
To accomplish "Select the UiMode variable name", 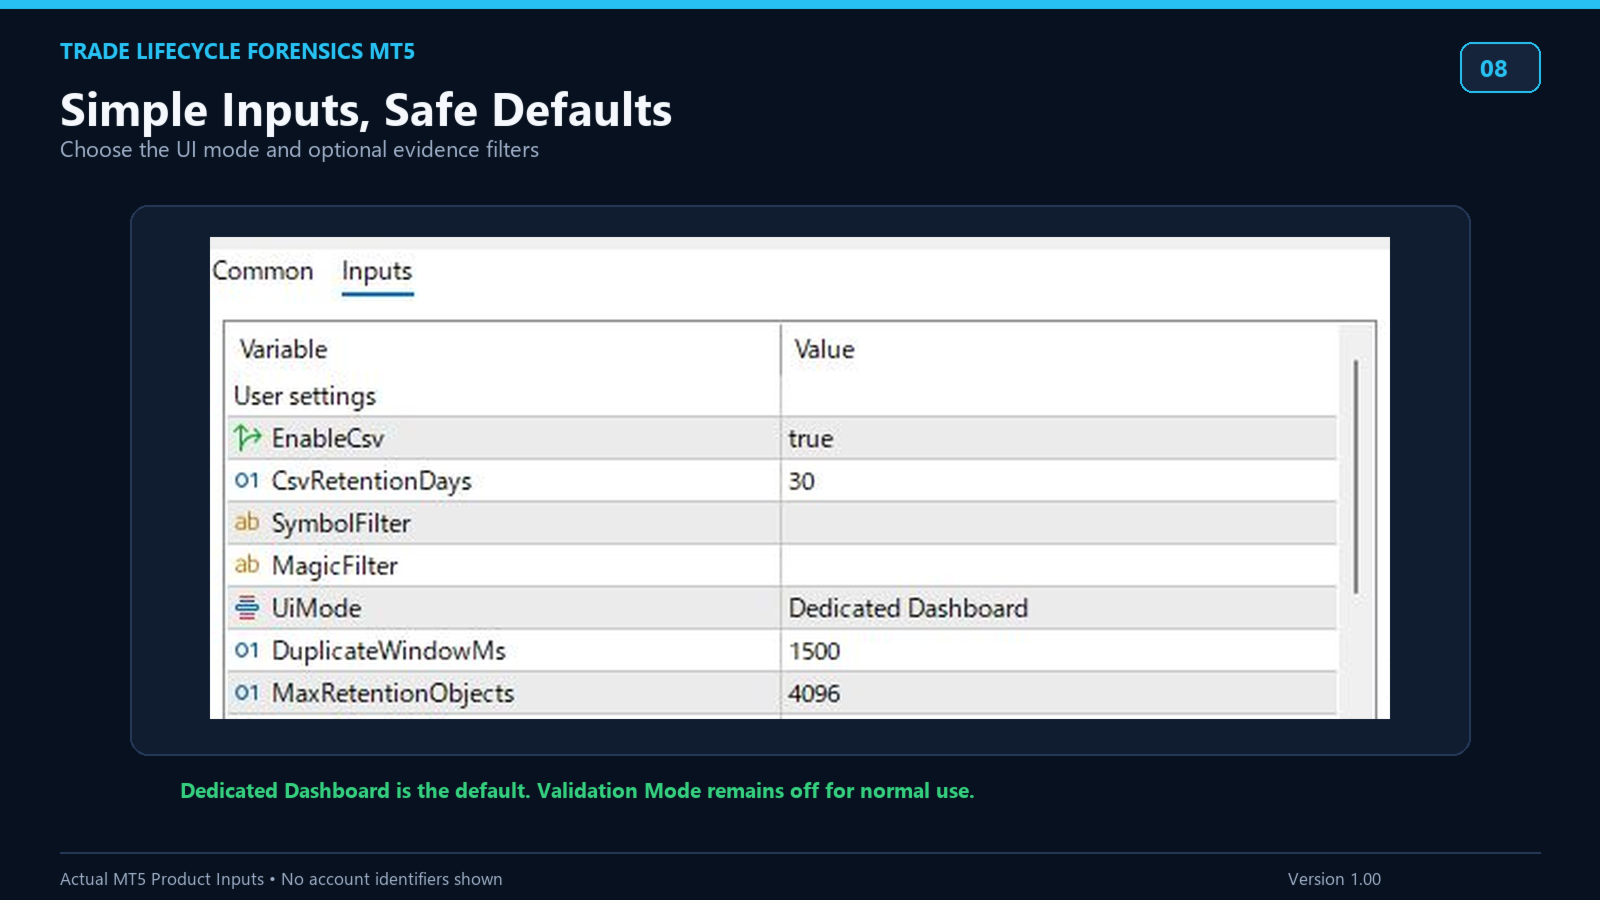I will (316, 608).
